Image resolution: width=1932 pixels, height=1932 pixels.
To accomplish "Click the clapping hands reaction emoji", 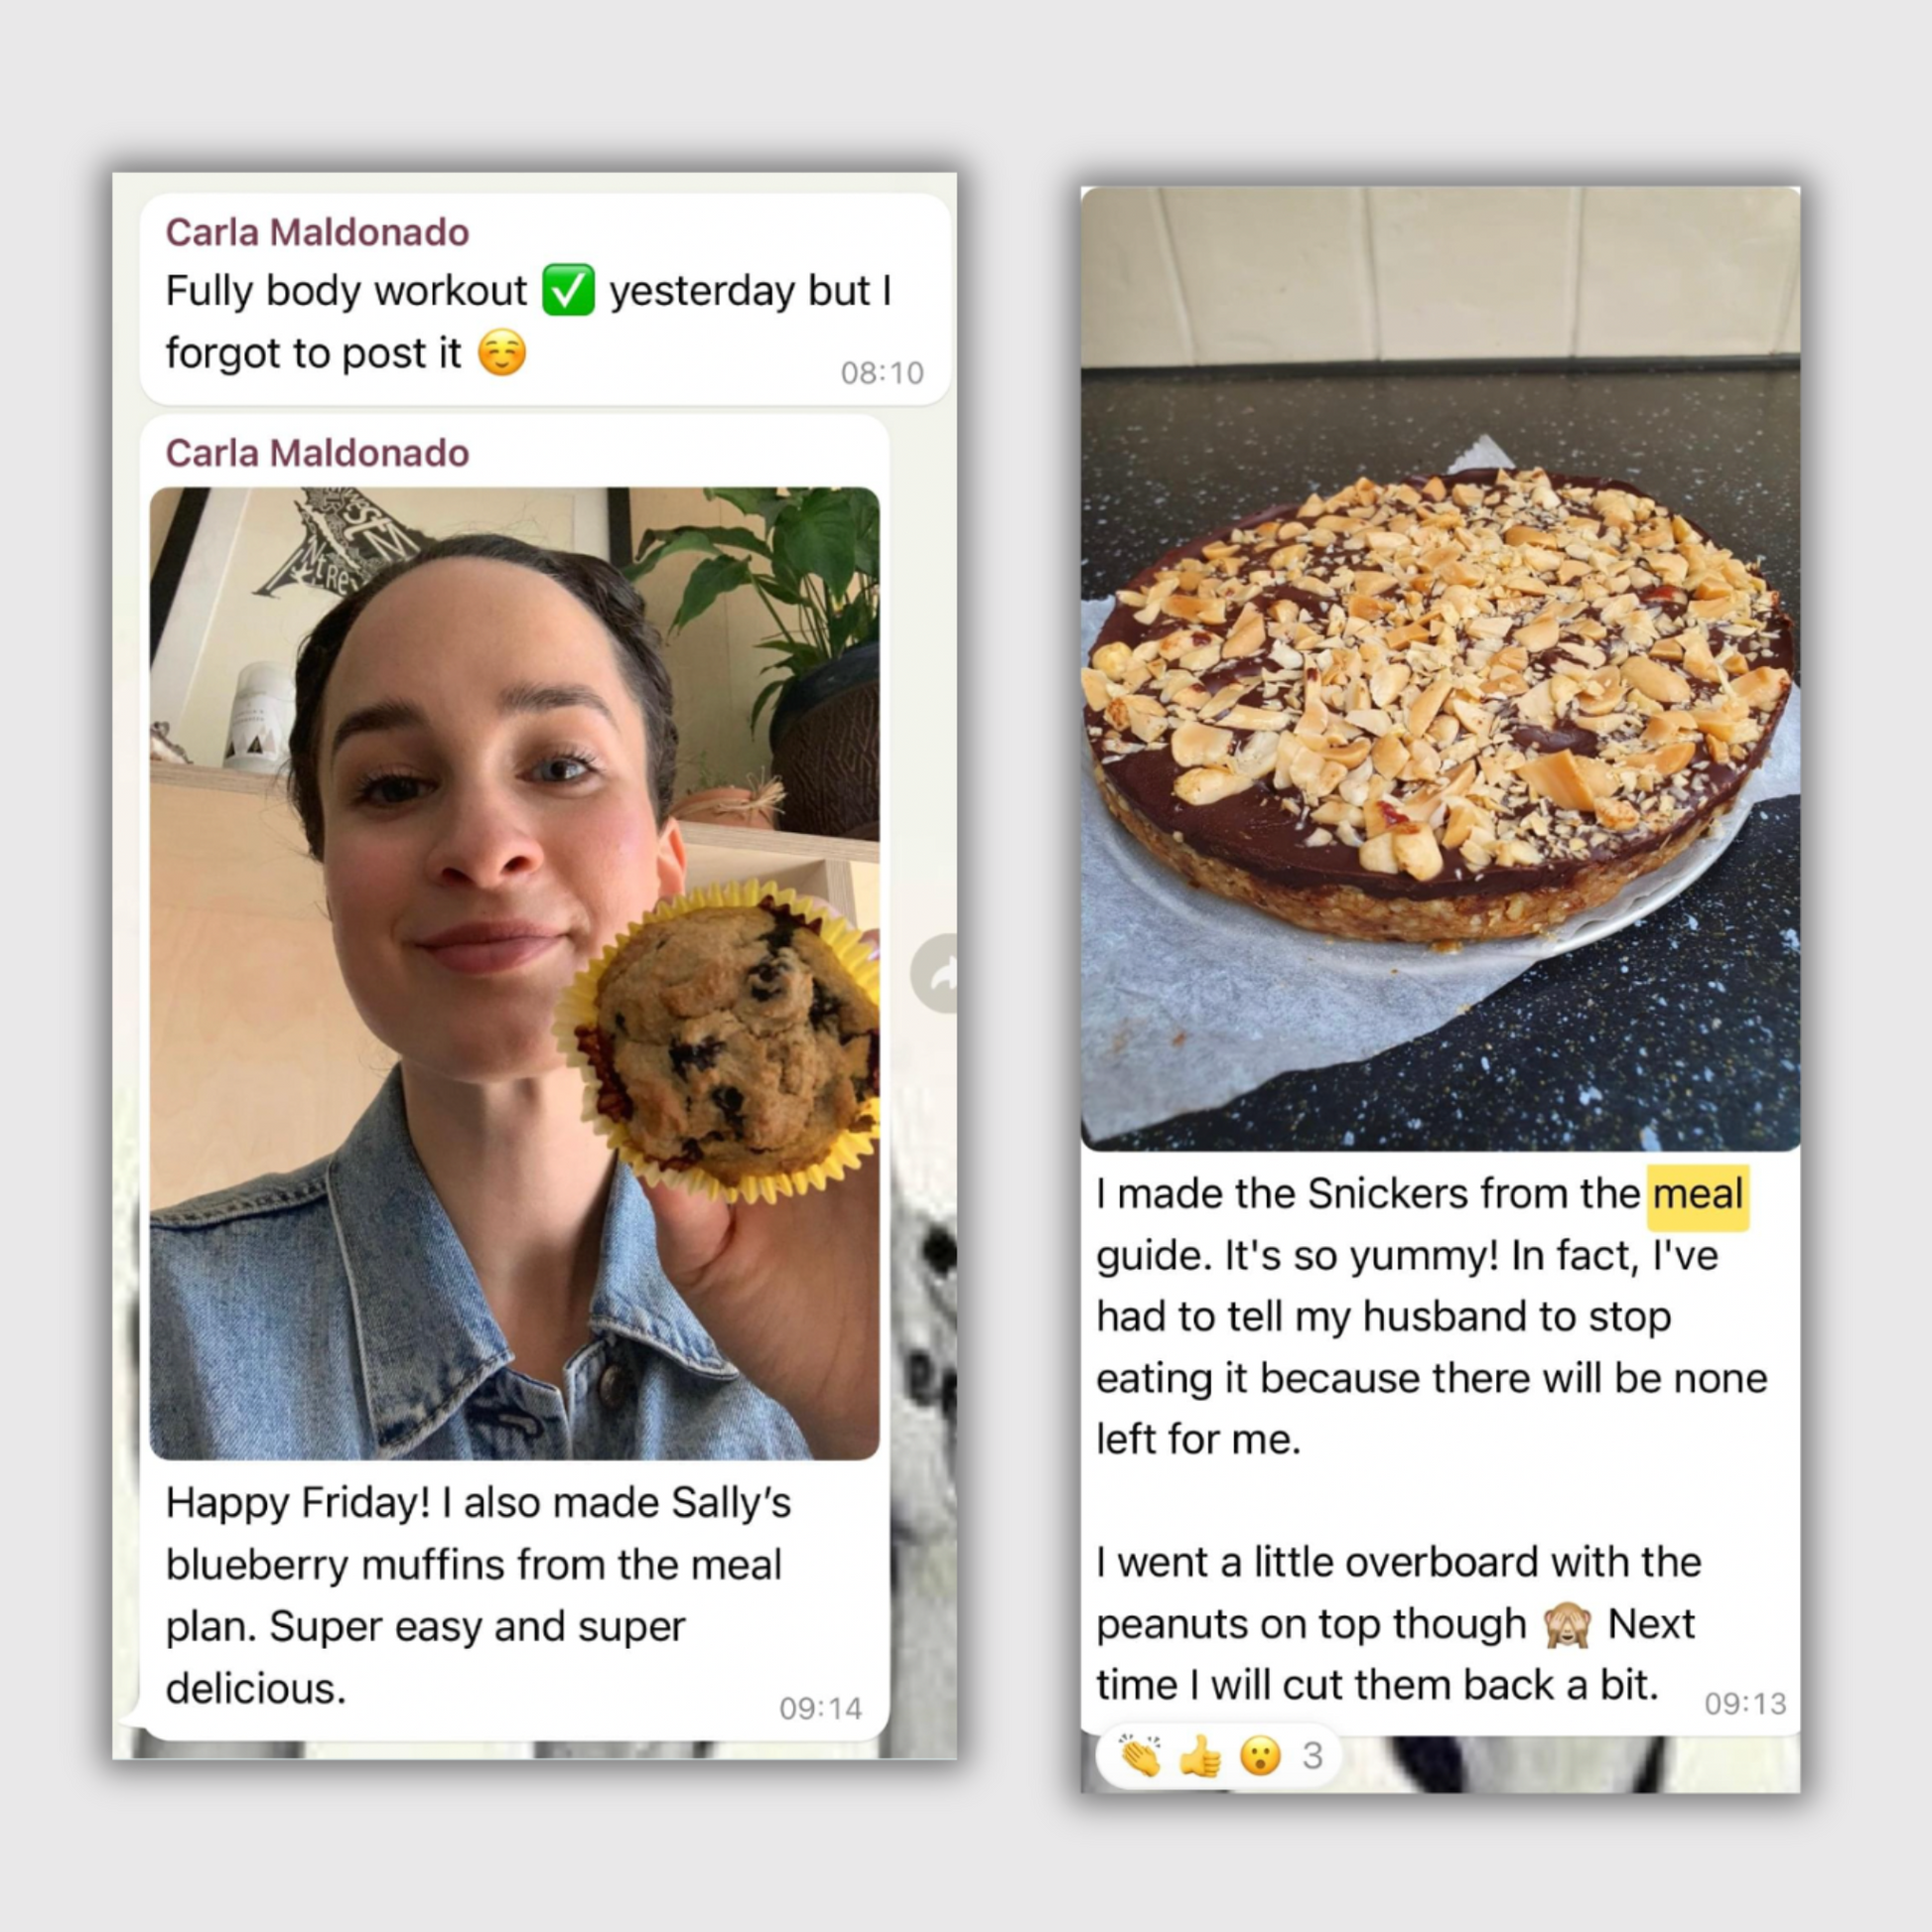I will click(x=1140, y=1755).
